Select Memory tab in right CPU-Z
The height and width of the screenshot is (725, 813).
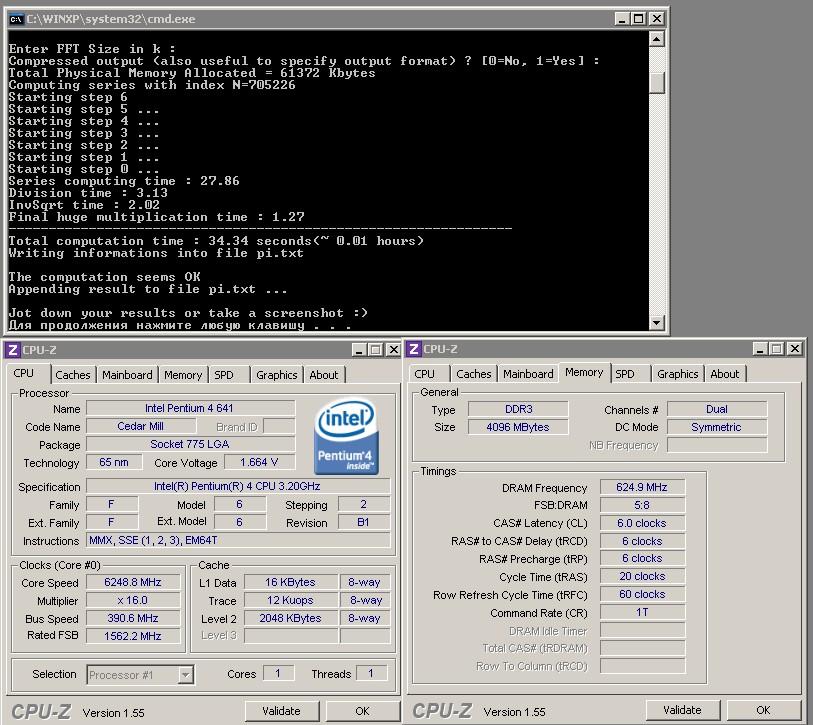[584, 372]
